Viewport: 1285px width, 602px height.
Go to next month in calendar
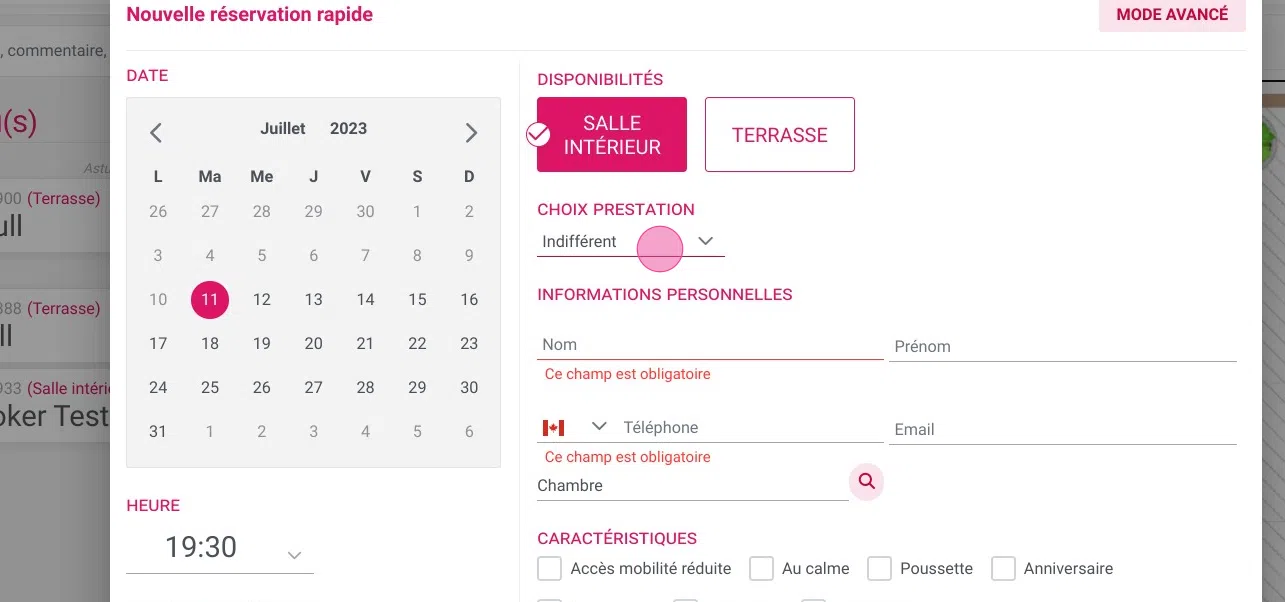(x=471, y=132)
